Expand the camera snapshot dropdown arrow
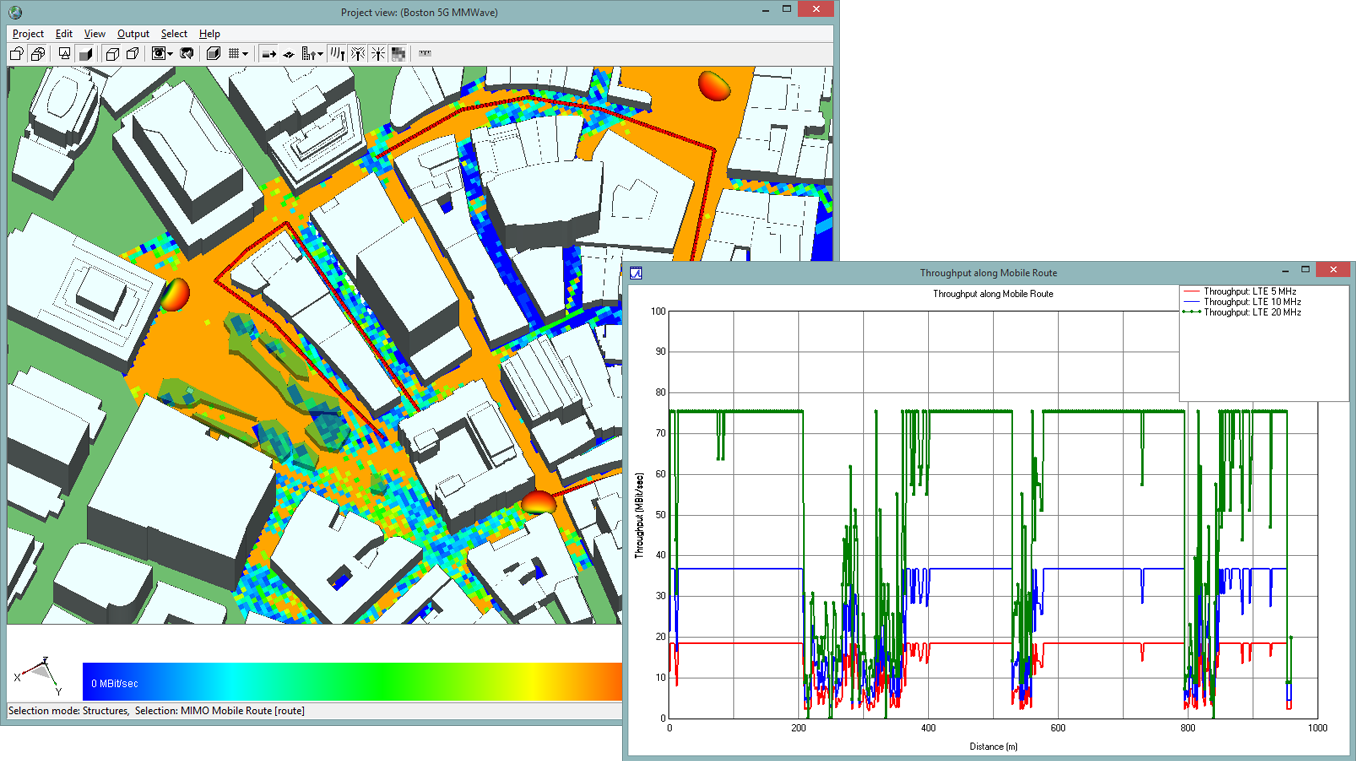The image size is (1366, 768). (171, 54)
